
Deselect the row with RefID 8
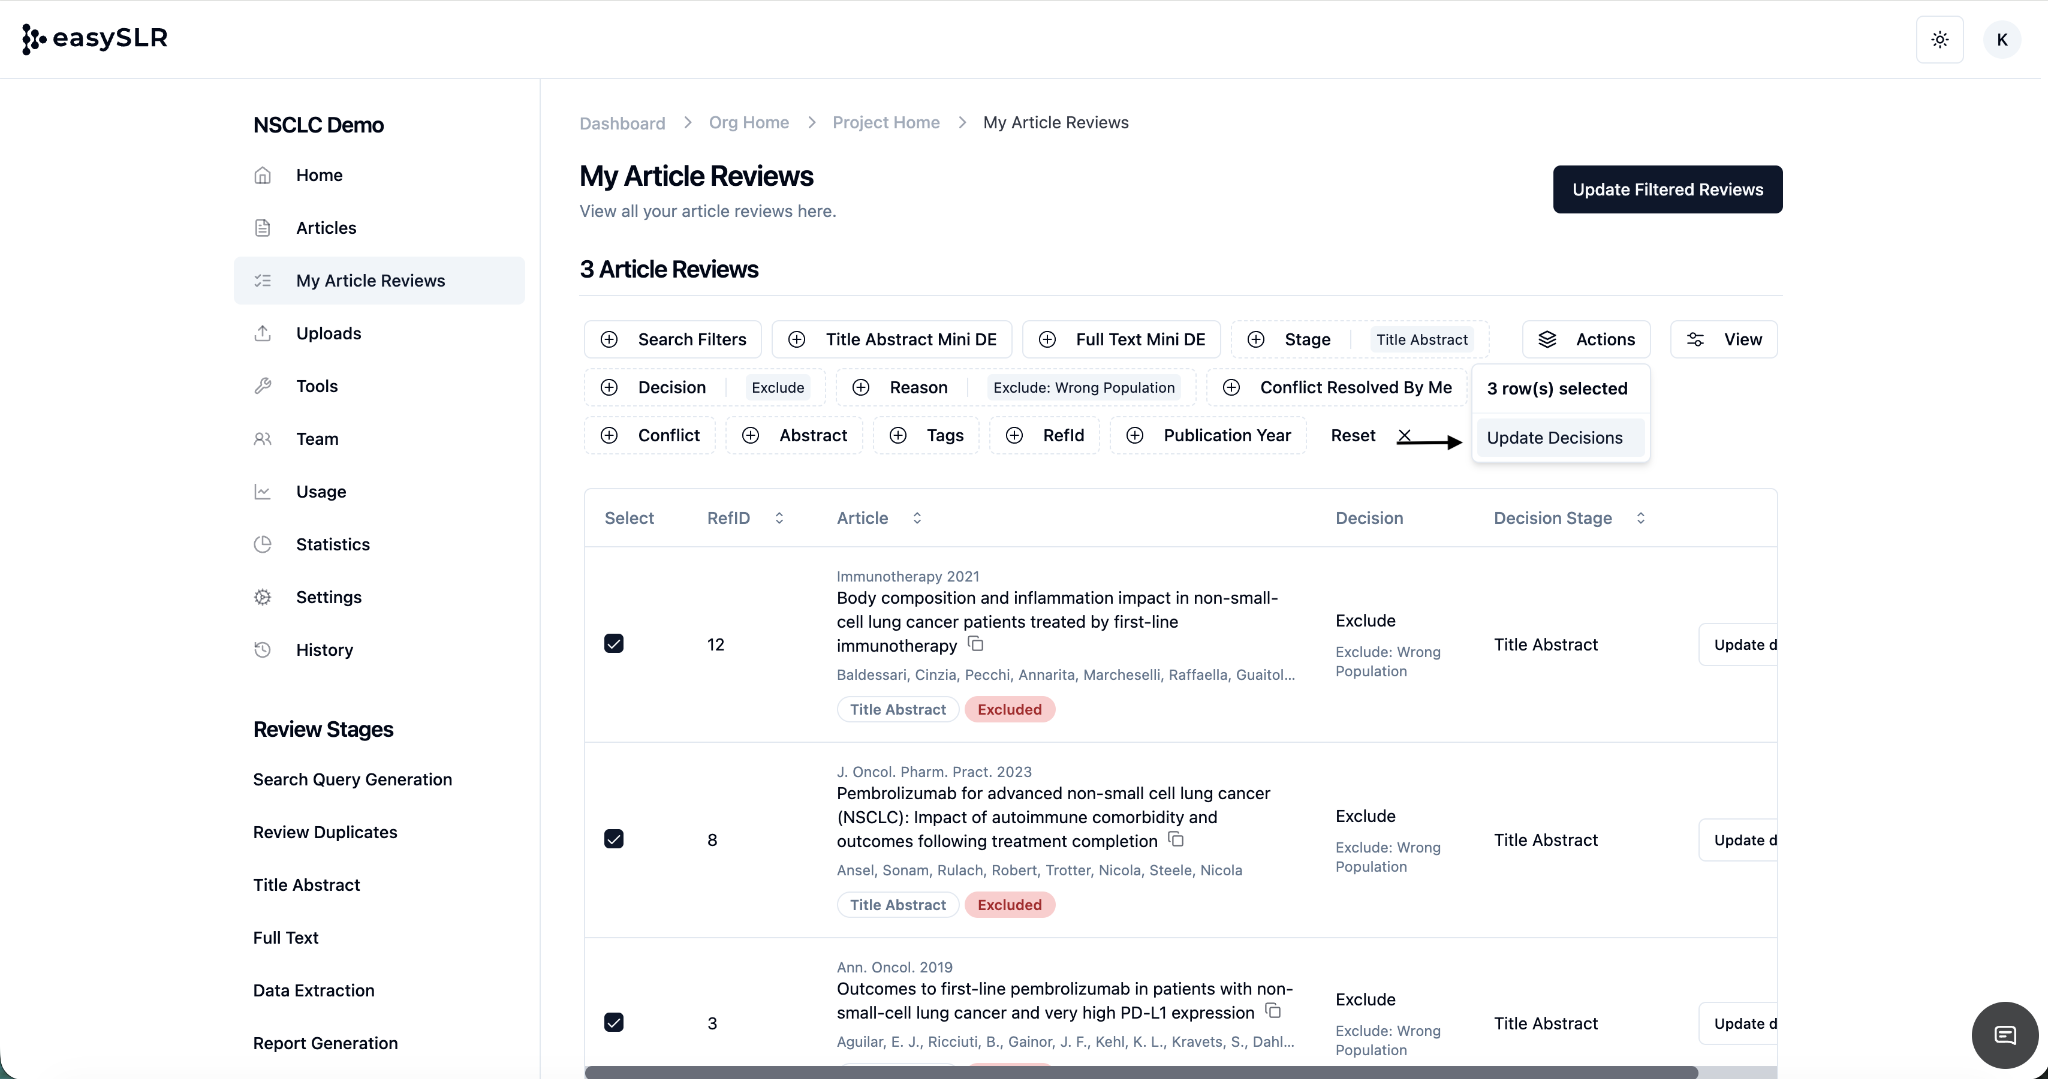point(614,839)
